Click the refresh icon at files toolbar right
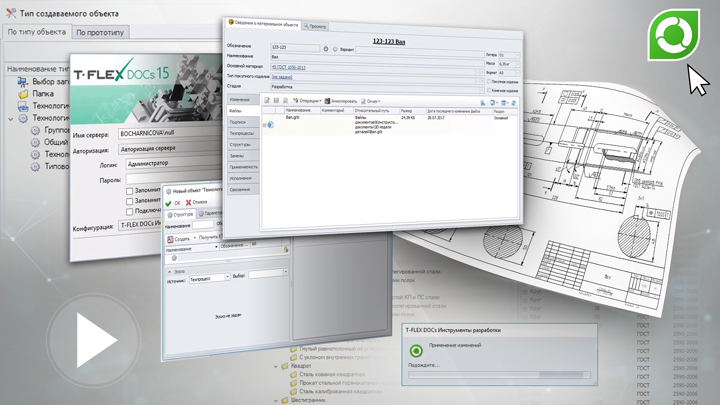The image size is (720, 405). pyautogui.click(x=514, y=103)
